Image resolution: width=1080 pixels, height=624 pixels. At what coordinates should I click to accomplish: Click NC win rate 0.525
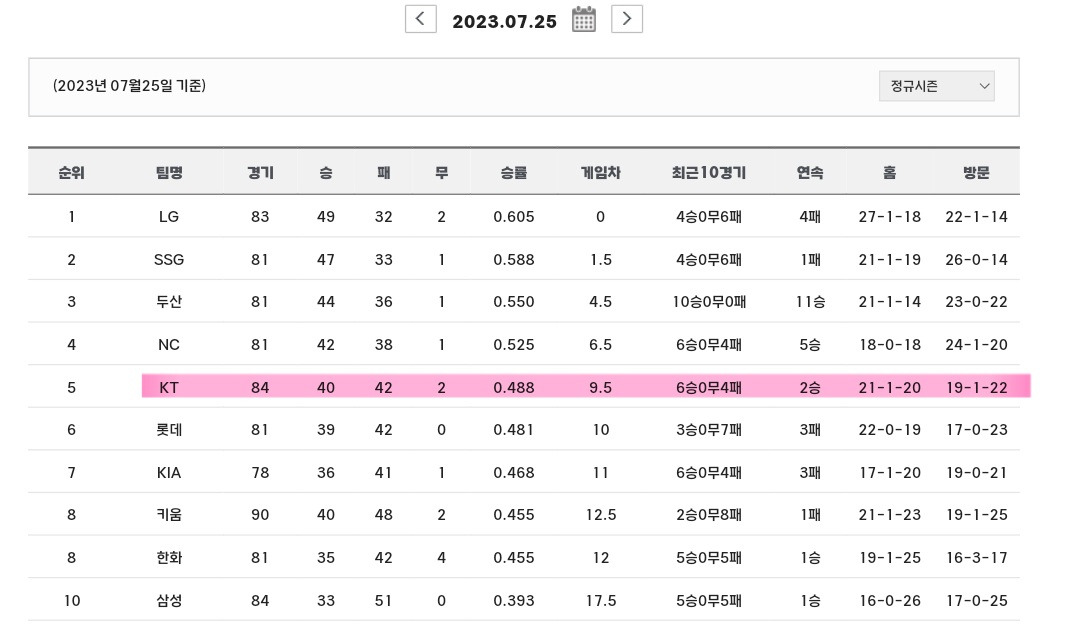[514, 344]
